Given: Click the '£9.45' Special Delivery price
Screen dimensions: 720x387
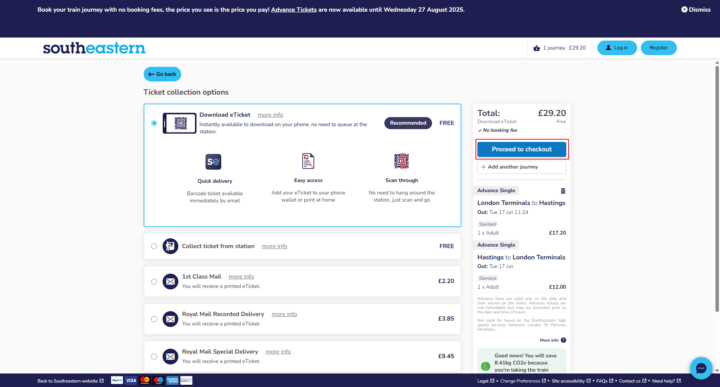Looking at the screenshot, I should 446,356.
